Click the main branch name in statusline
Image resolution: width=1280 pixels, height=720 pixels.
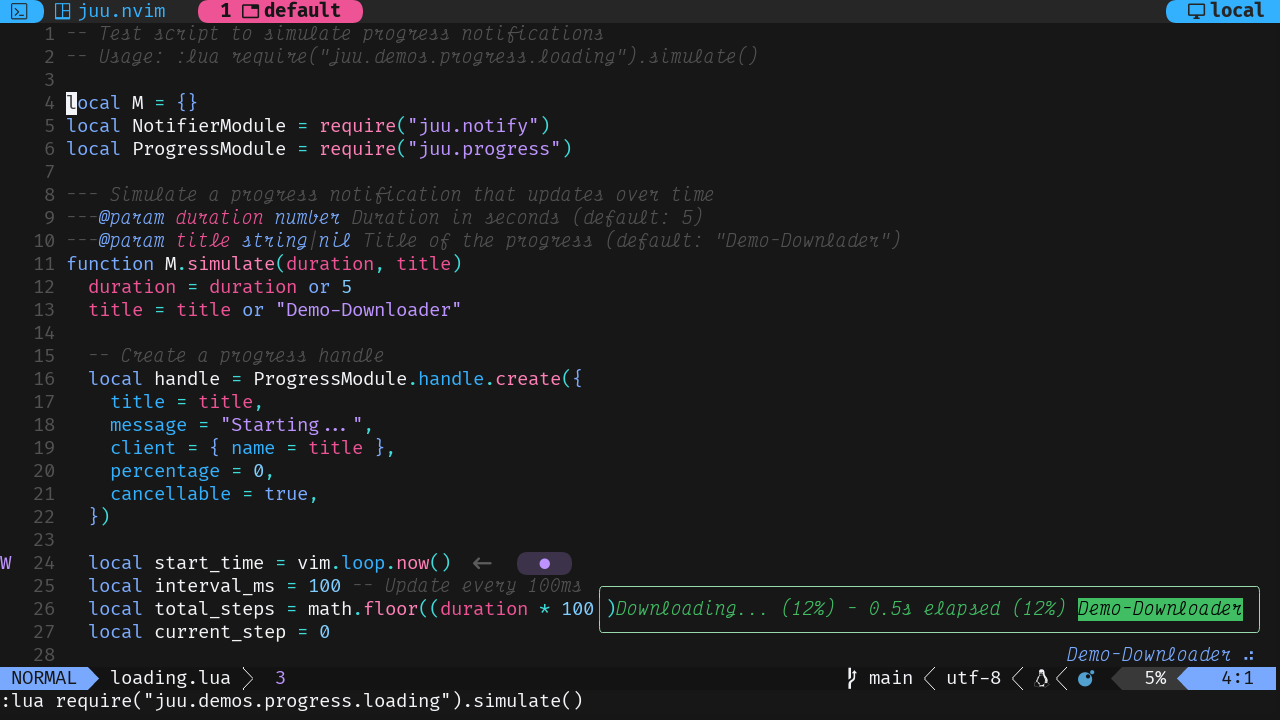tap(890, 678)
